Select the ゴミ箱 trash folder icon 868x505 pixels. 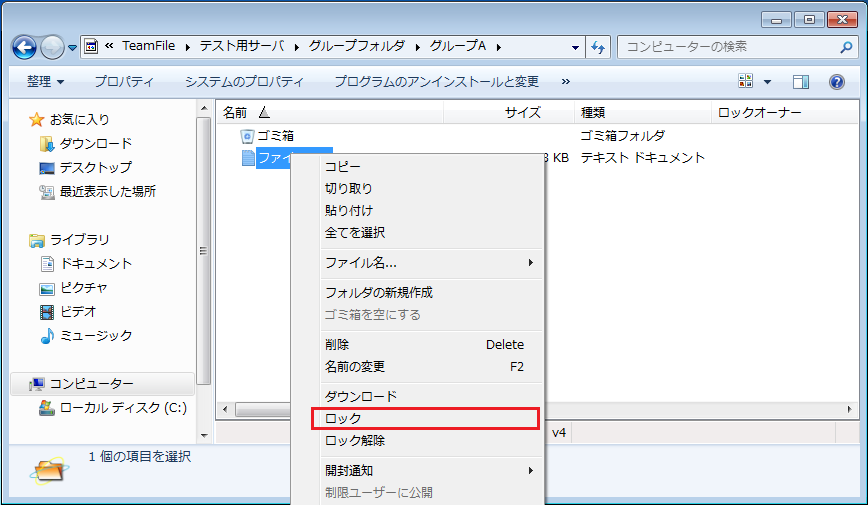click(x=248, y=135)
